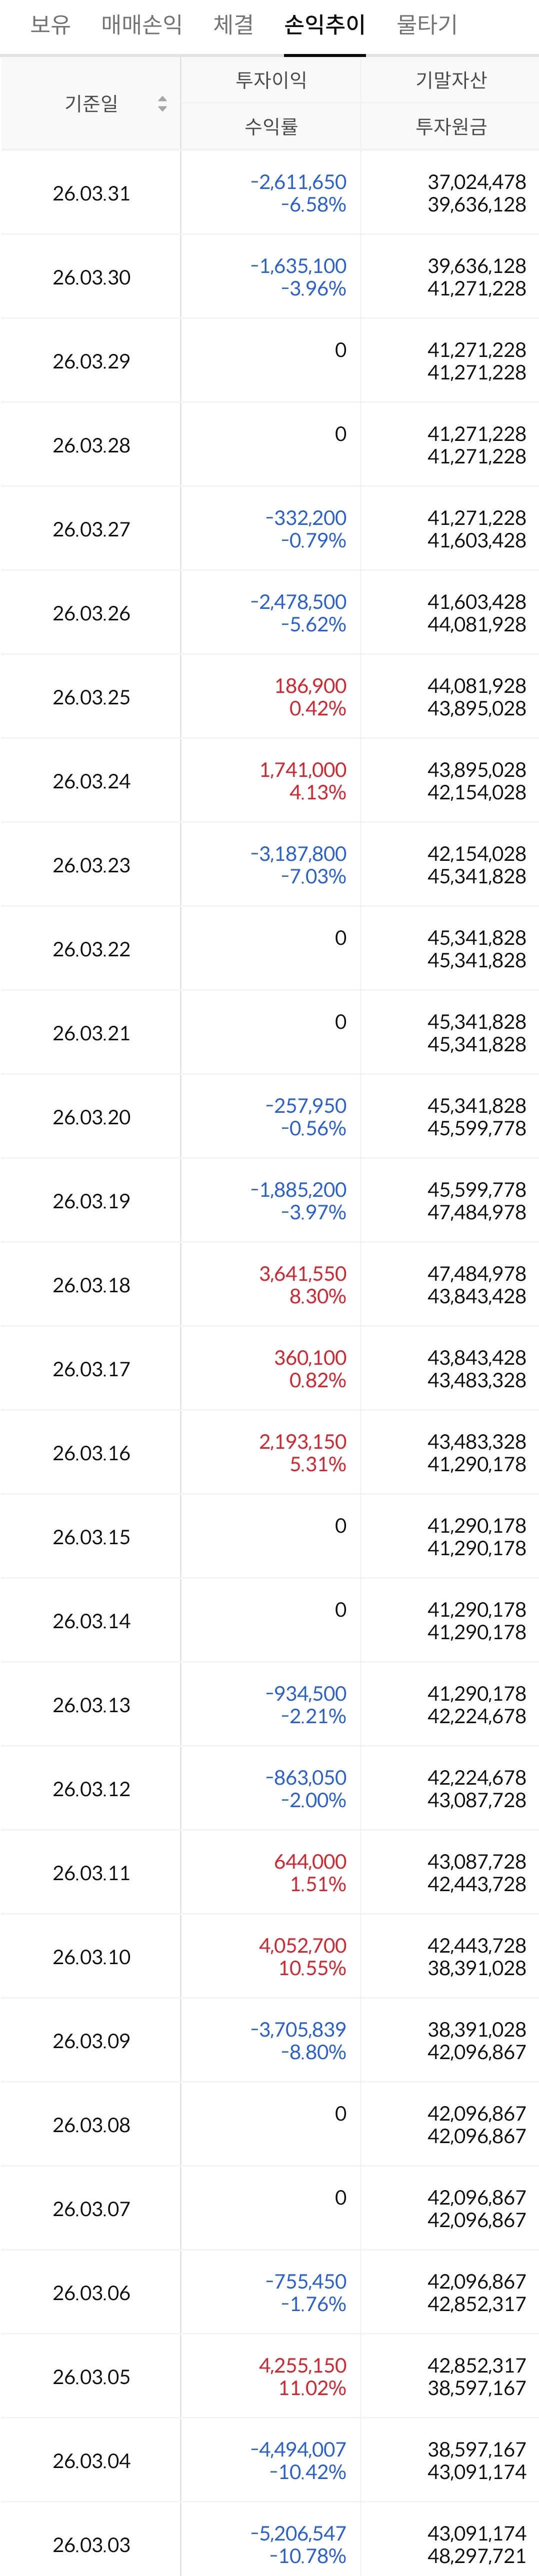Select the 체결 tab
539x2576 pixels.
(234, 24)
